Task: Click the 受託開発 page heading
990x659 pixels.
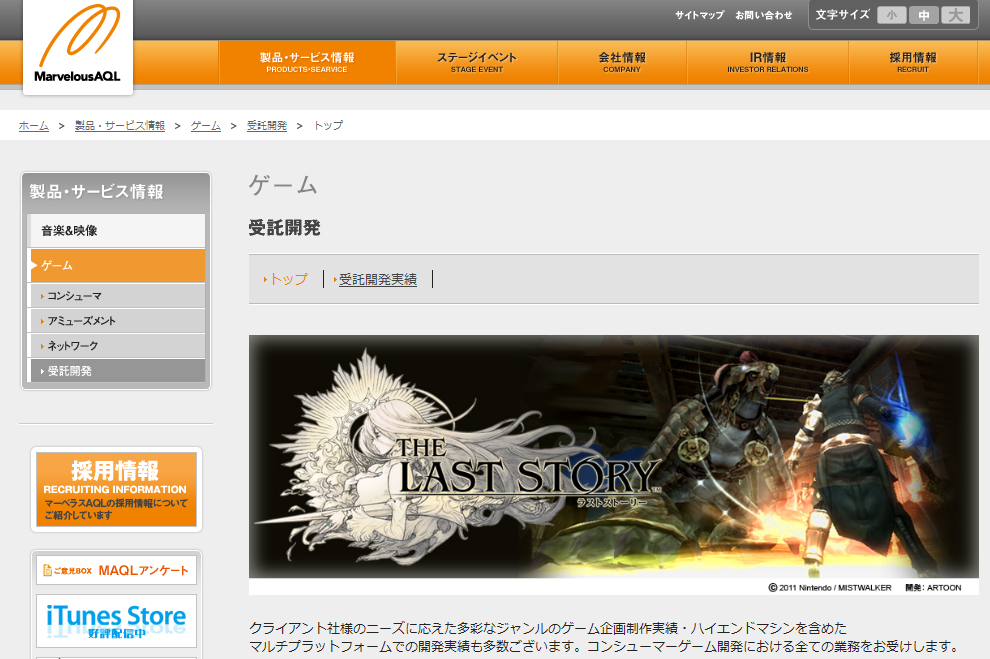Action: [x=284, y=228]
